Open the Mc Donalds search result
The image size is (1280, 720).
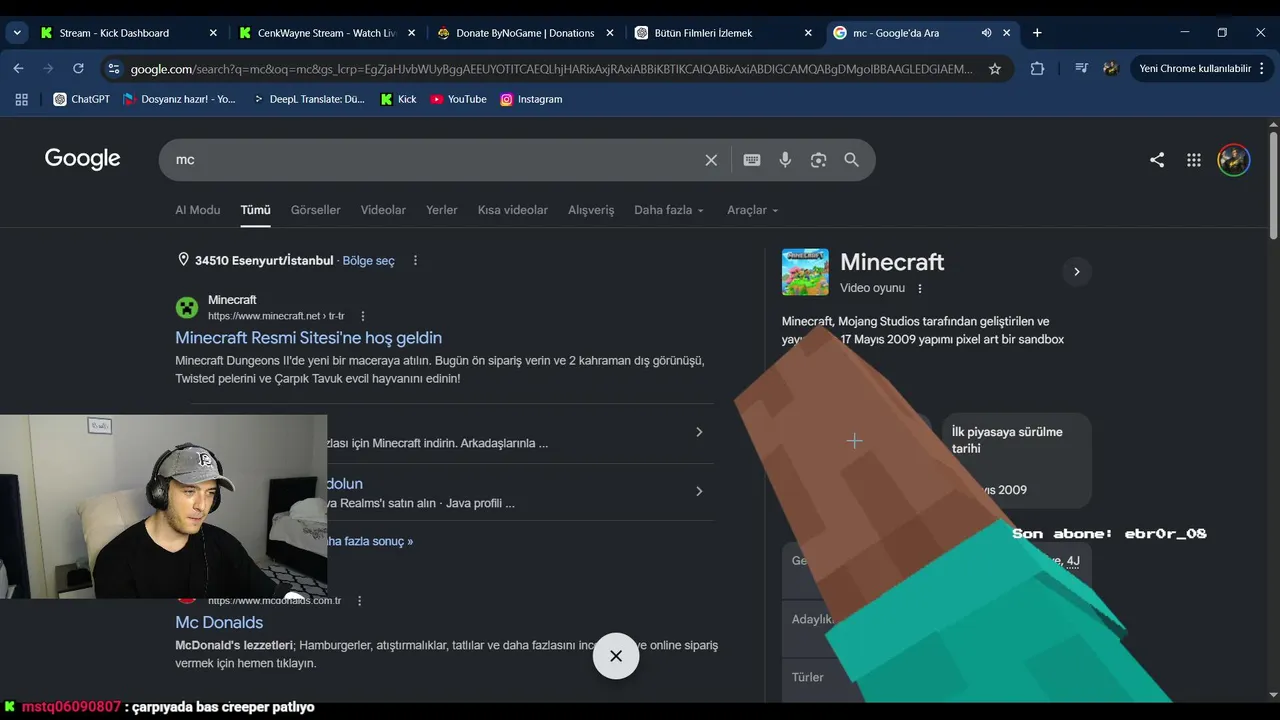pyautogui.click(x=219, y=622)
